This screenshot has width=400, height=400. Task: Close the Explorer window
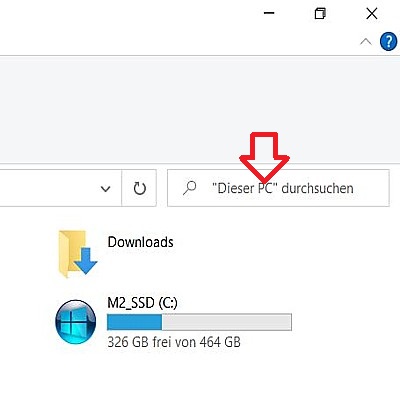371,14
